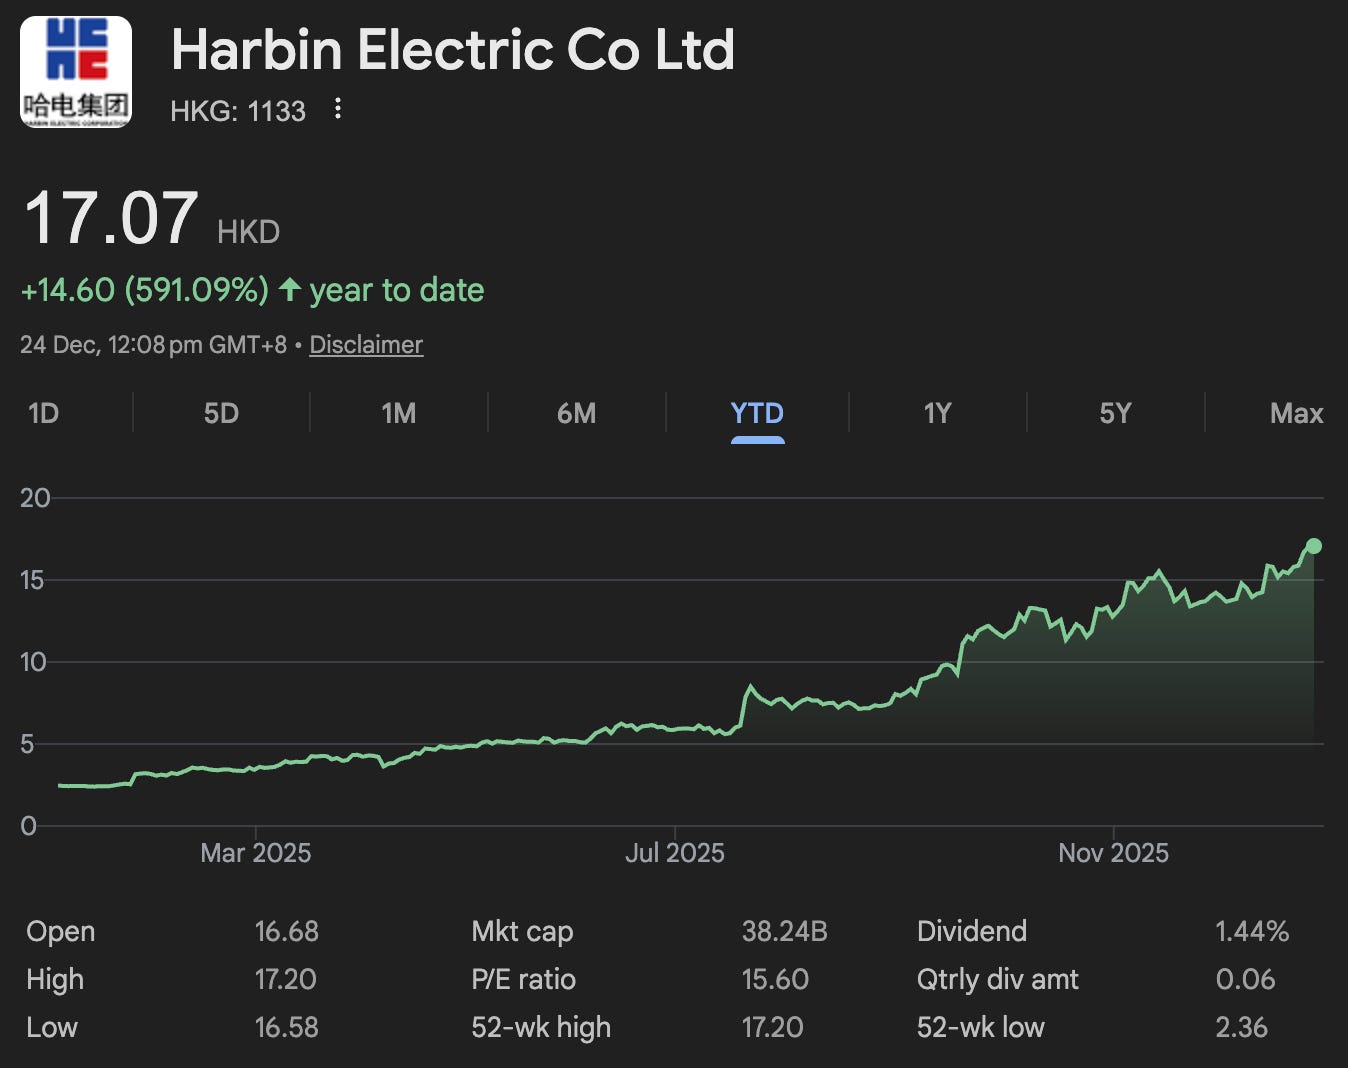Click the Harbin Electric company logo
1348x1068 pixels.
coord(76,72)
